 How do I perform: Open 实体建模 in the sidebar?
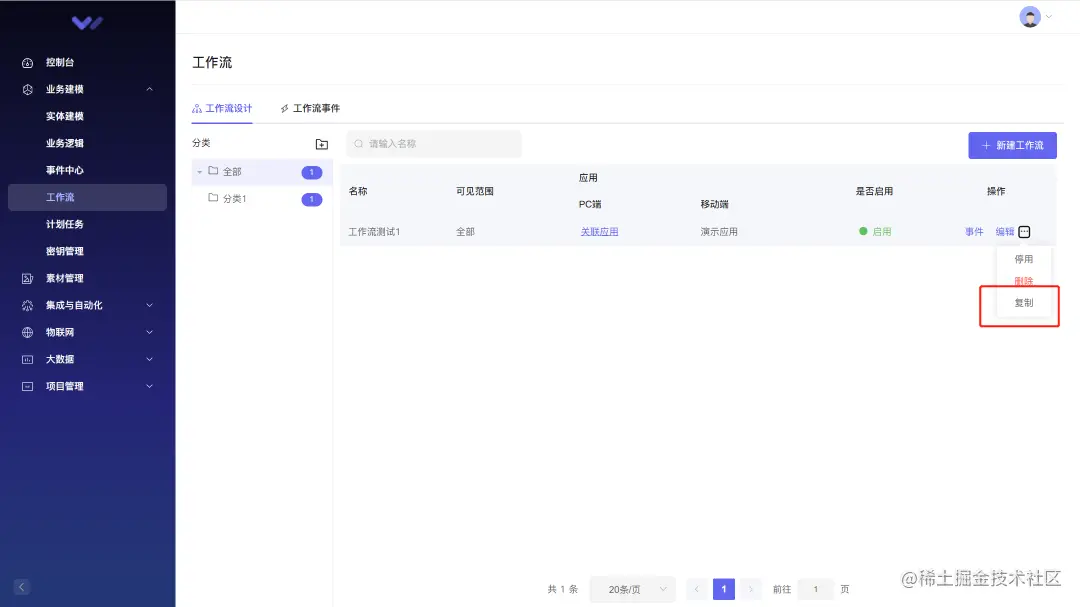(x=65, y=116)
